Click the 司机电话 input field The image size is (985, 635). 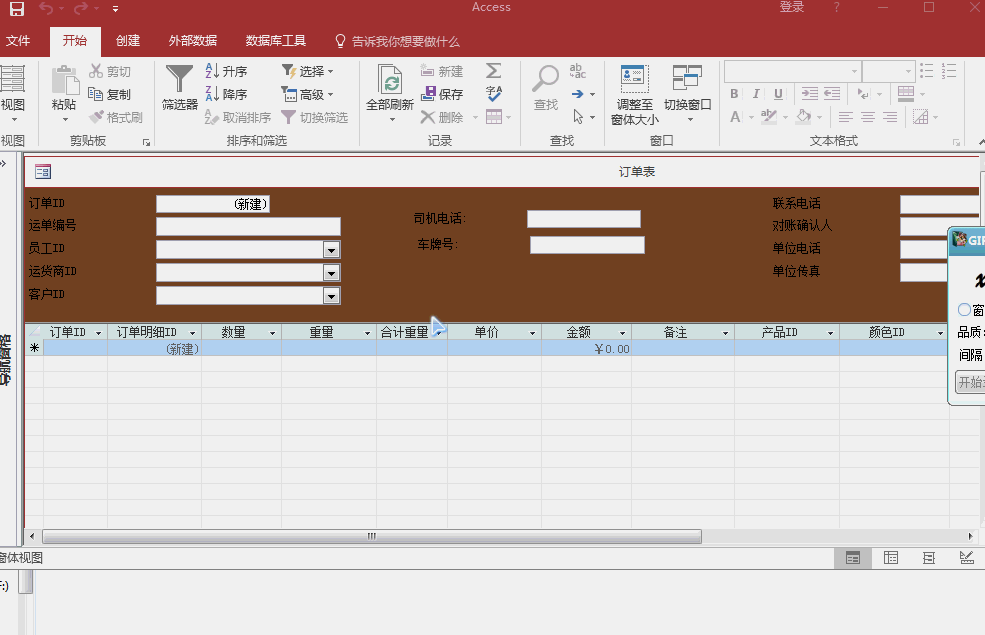point(584,219)
